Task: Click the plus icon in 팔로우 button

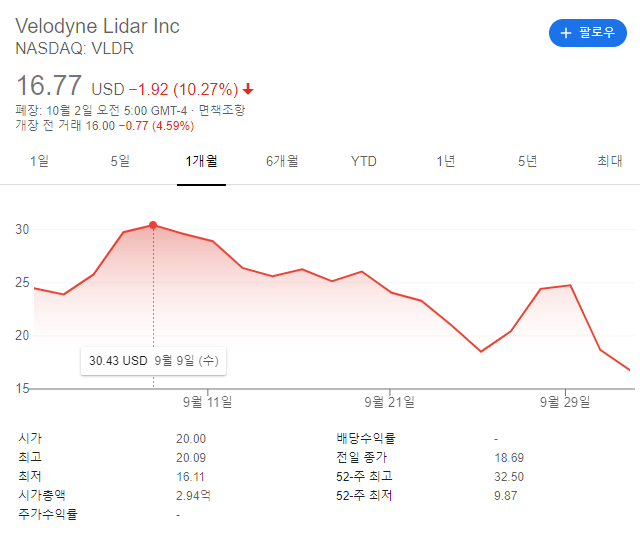Action: [x=566, y=33]
